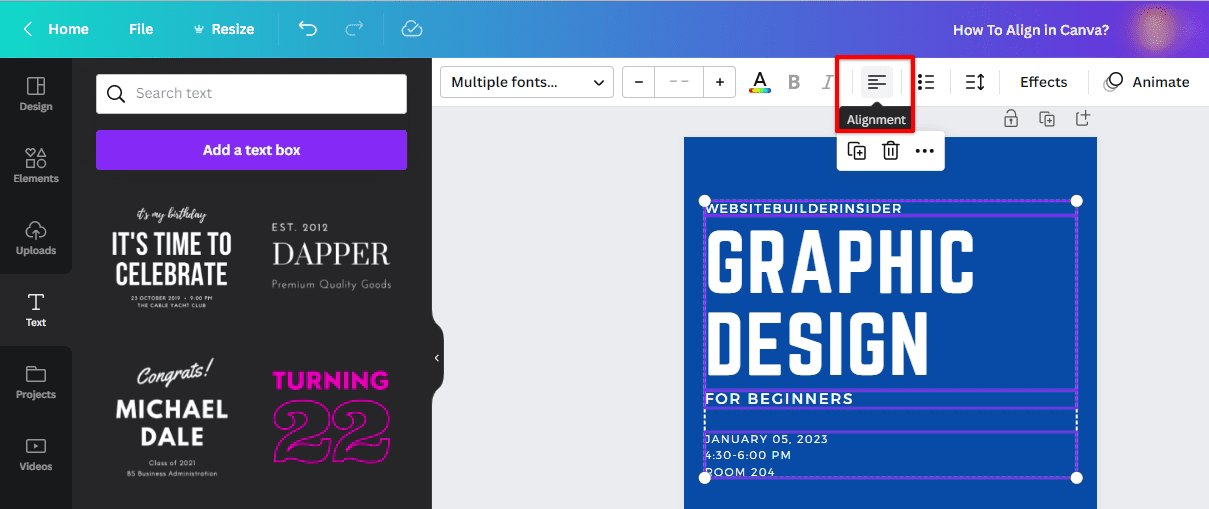Click the line spacing icon

975,82
